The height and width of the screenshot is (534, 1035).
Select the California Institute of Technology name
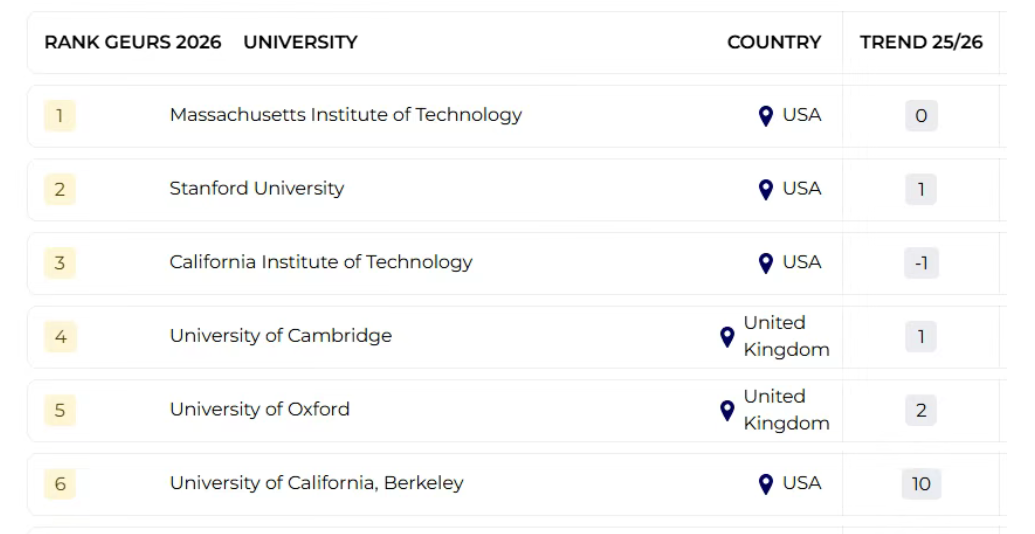point(320,262)
